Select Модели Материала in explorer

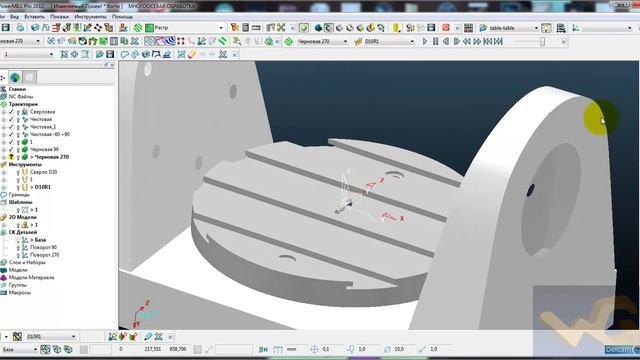31,278
